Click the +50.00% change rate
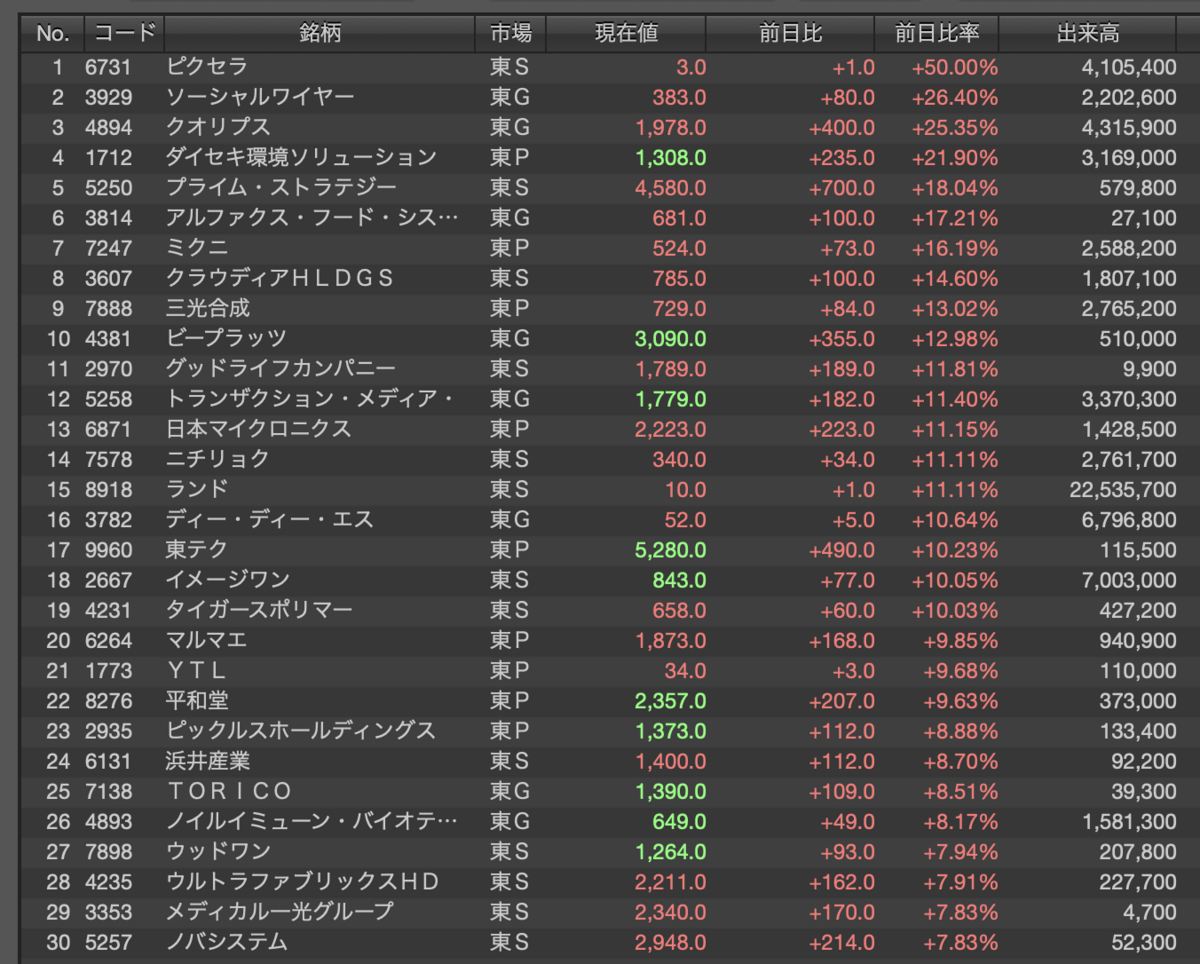The image size is (1200, 964). click(x=954, y=67)
